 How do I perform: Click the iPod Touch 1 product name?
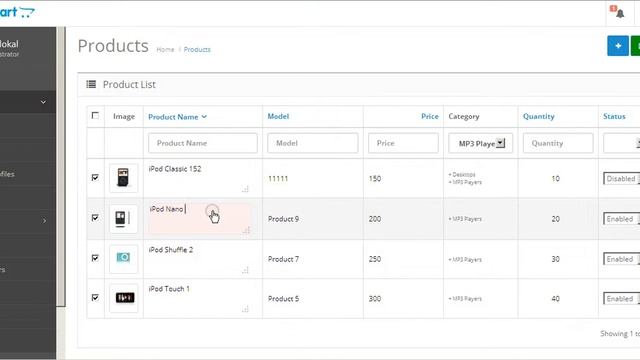[169, 289]
